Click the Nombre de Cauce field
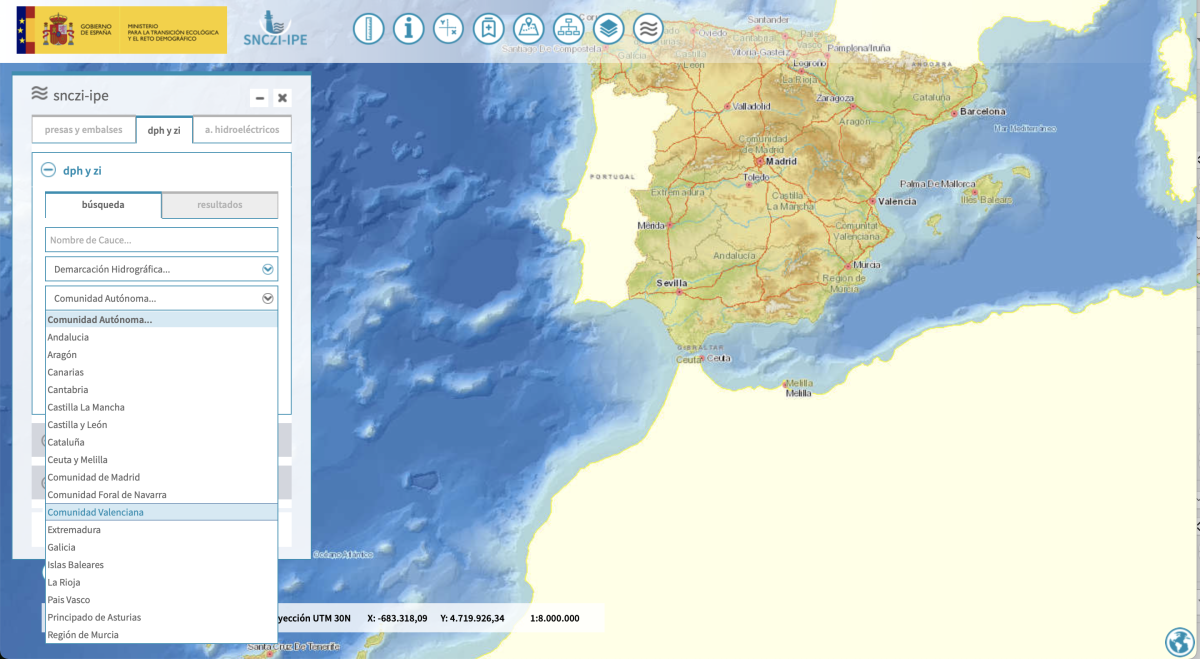The image size is (1200, 659). point(161,240)
